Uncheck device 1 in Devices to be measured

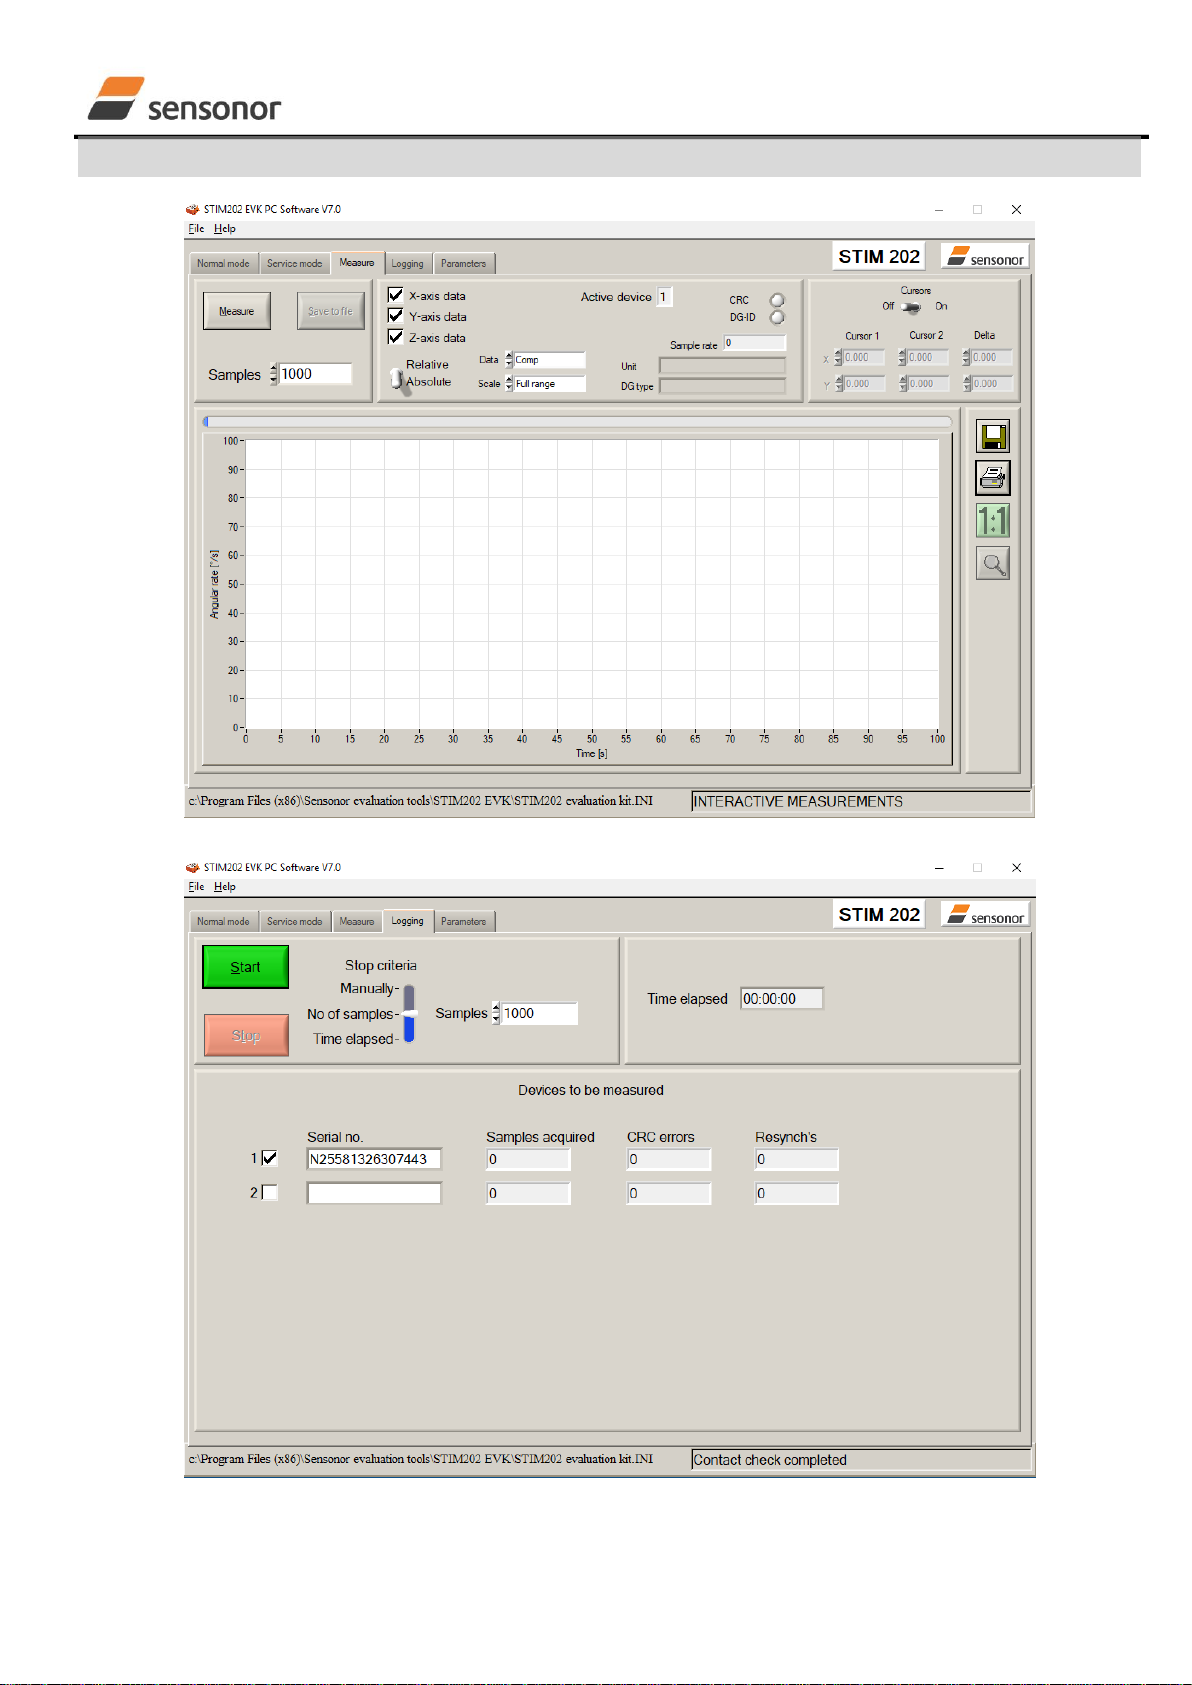(x=269, y=1158)
